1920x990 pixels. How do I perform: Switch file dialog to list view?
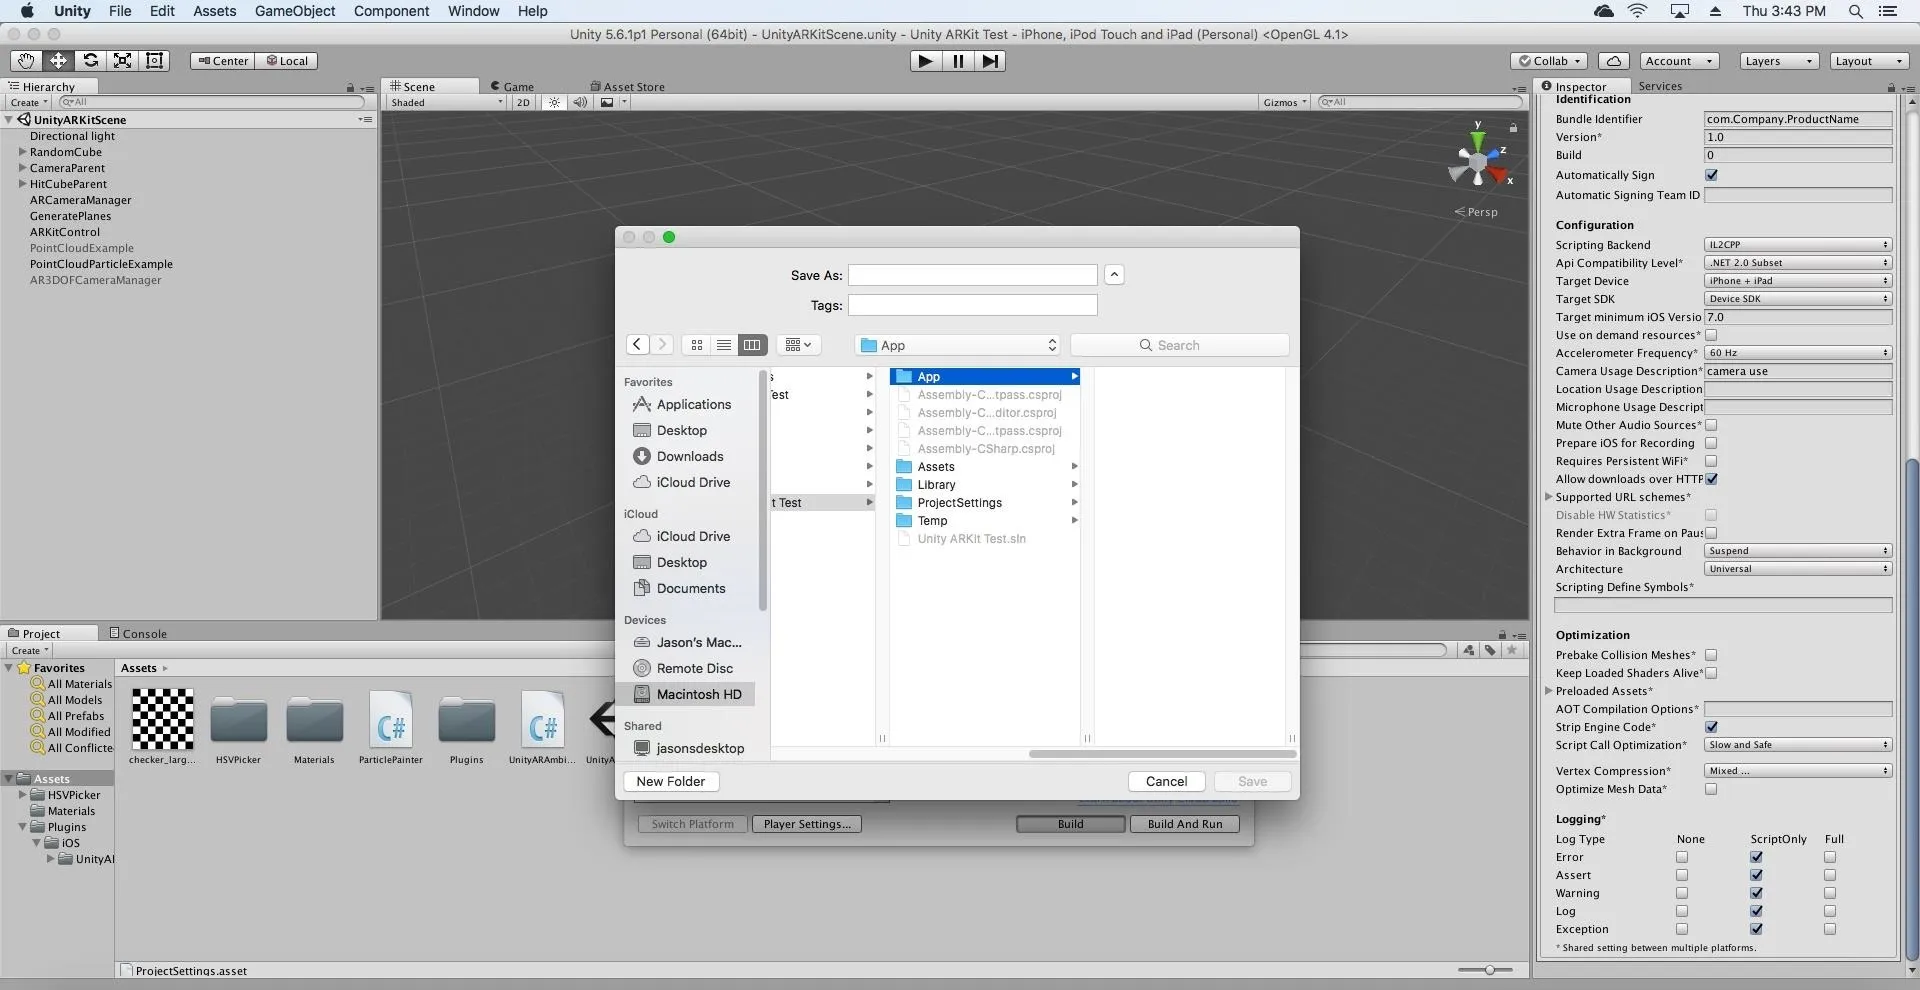click(724, 345)
